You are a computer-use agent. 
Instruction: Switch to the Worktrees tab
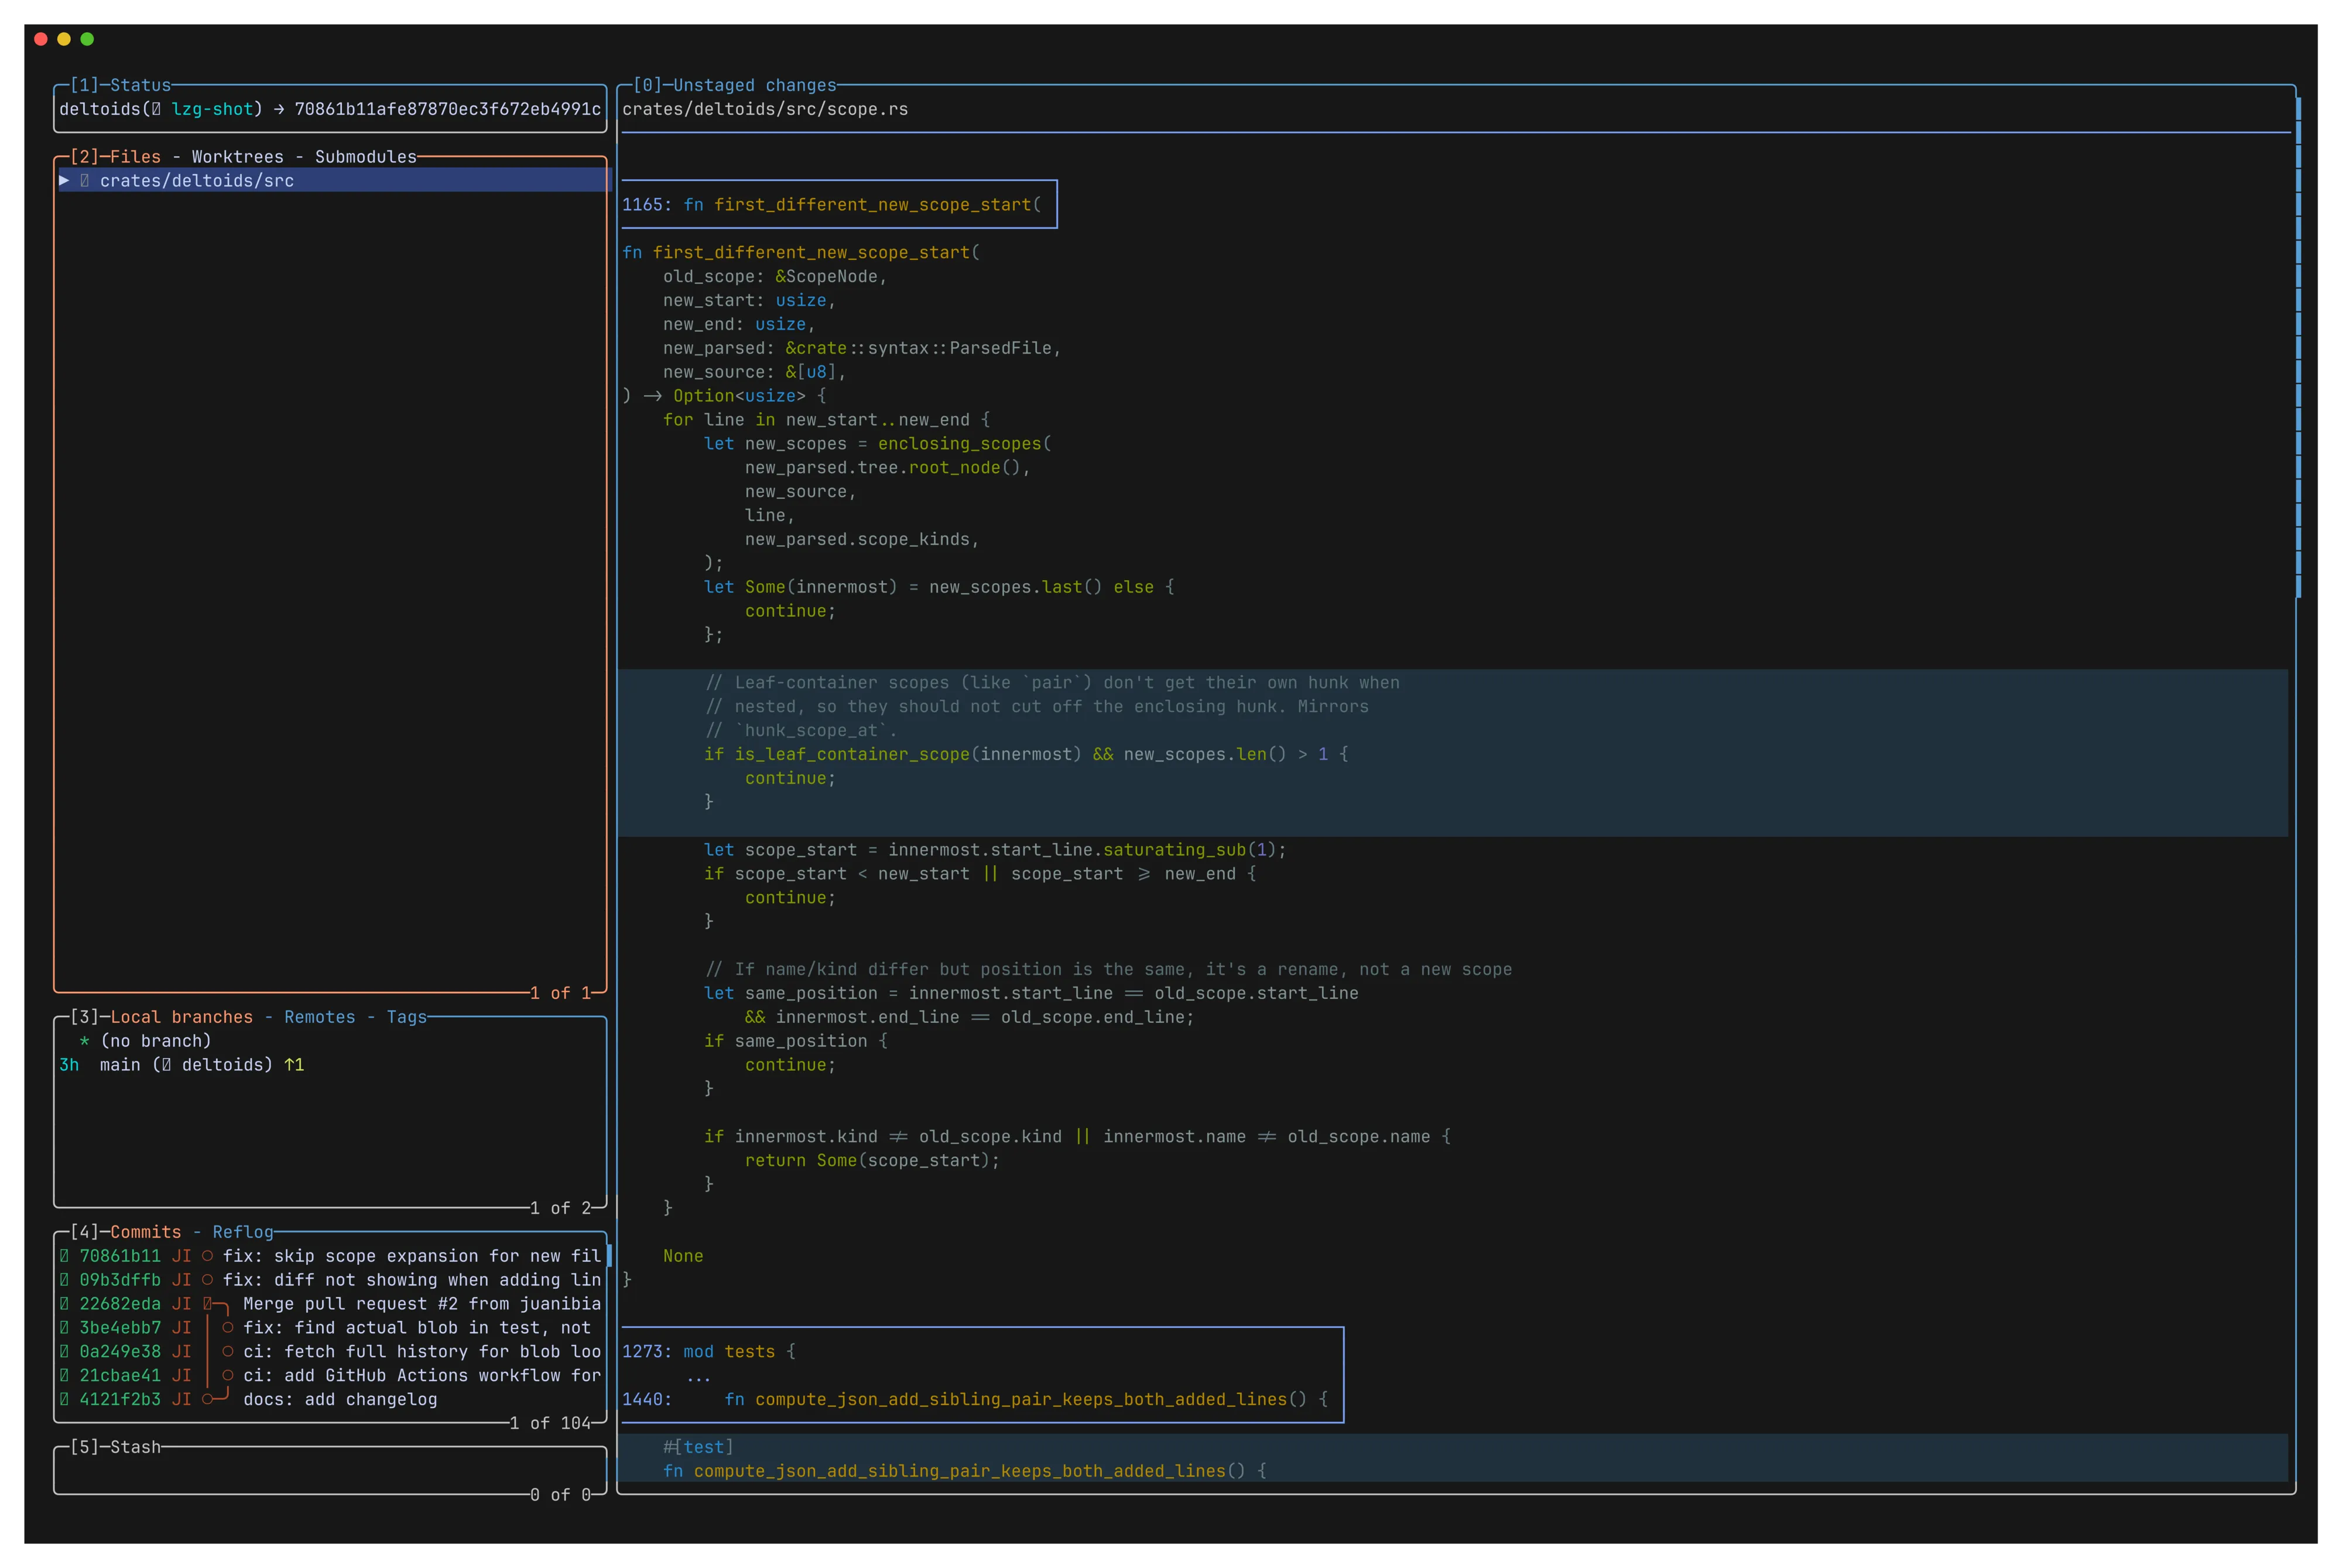(x=238, y=157)
